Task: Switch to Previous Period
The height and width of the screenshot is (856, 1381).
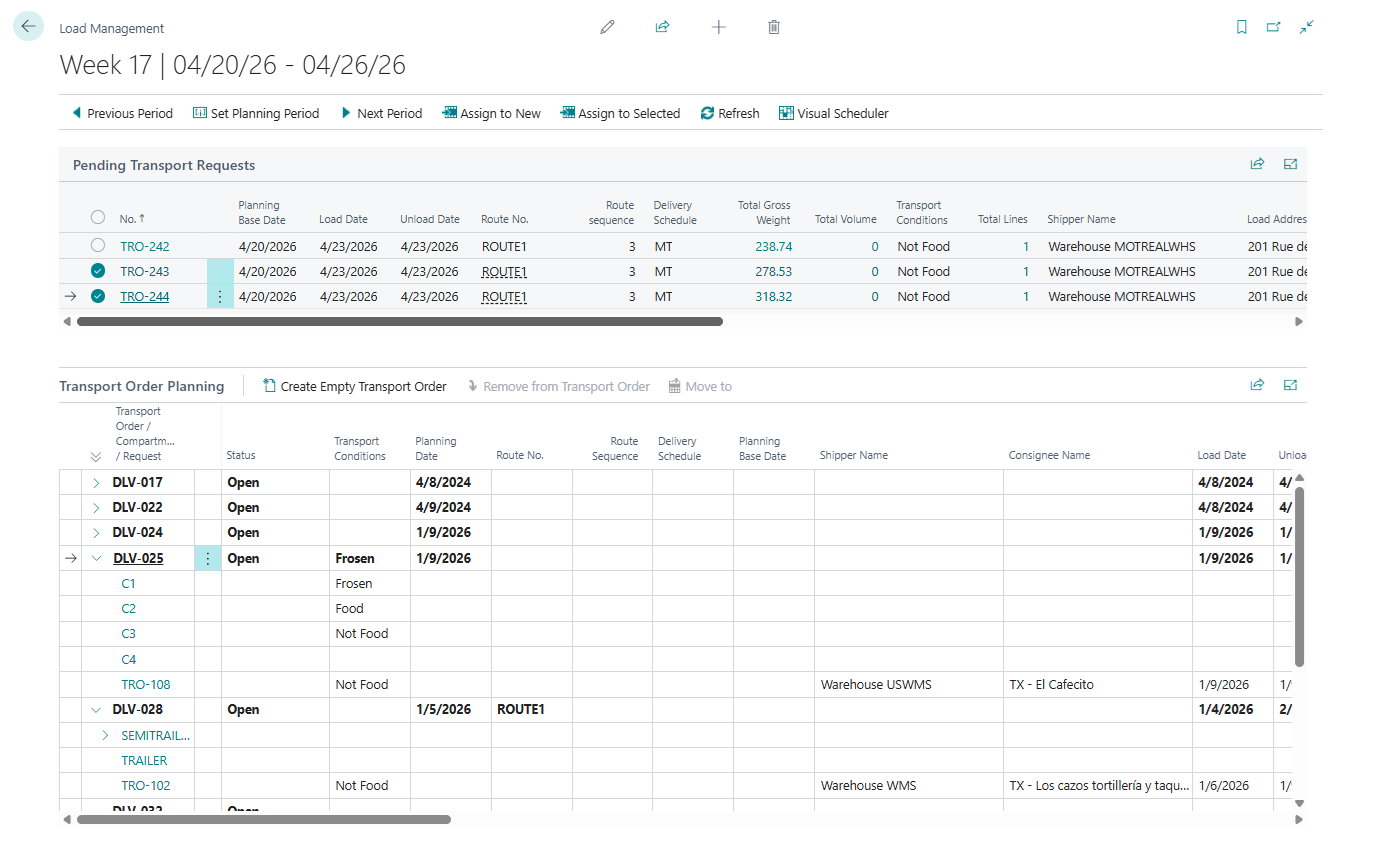Action: [121, 113]
